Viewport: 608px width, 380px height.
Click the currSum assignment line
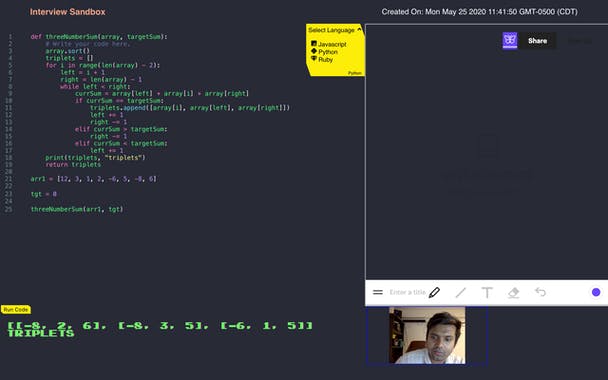click(x=162, y=93)
